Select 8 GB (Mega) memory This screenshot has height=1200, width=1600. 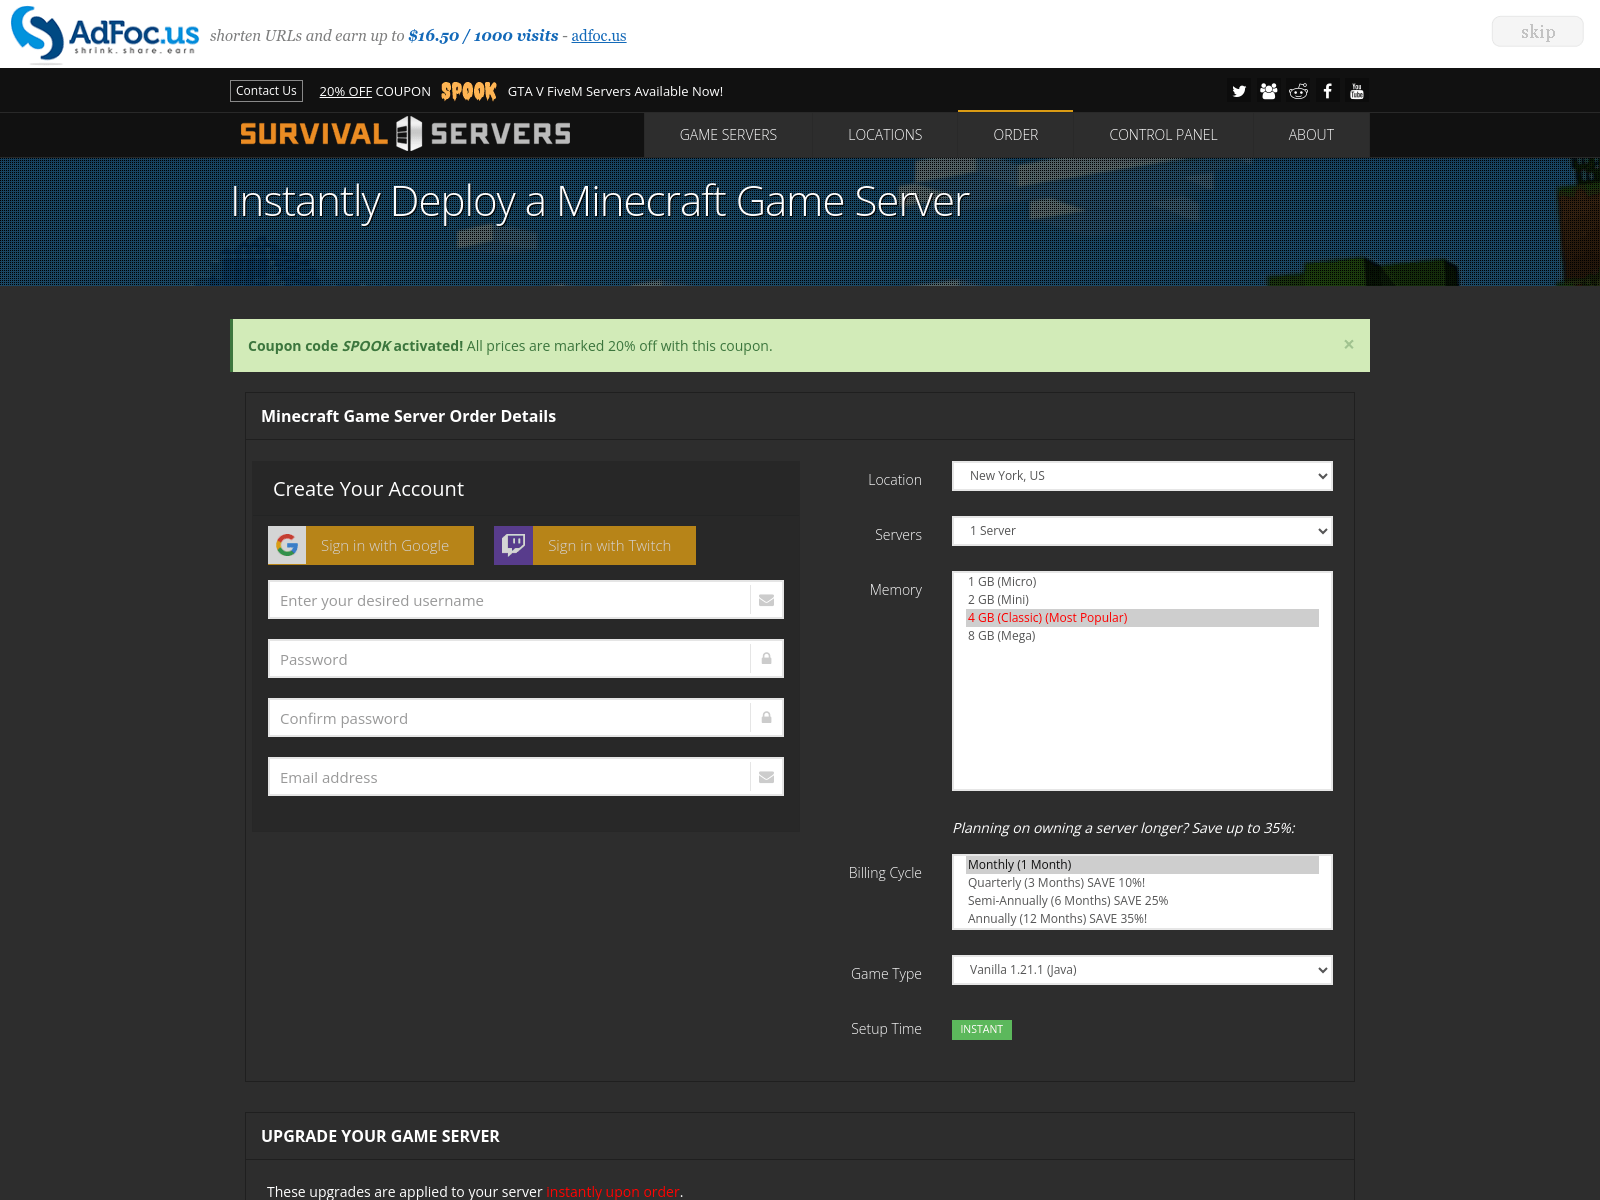click(1142, 636)
